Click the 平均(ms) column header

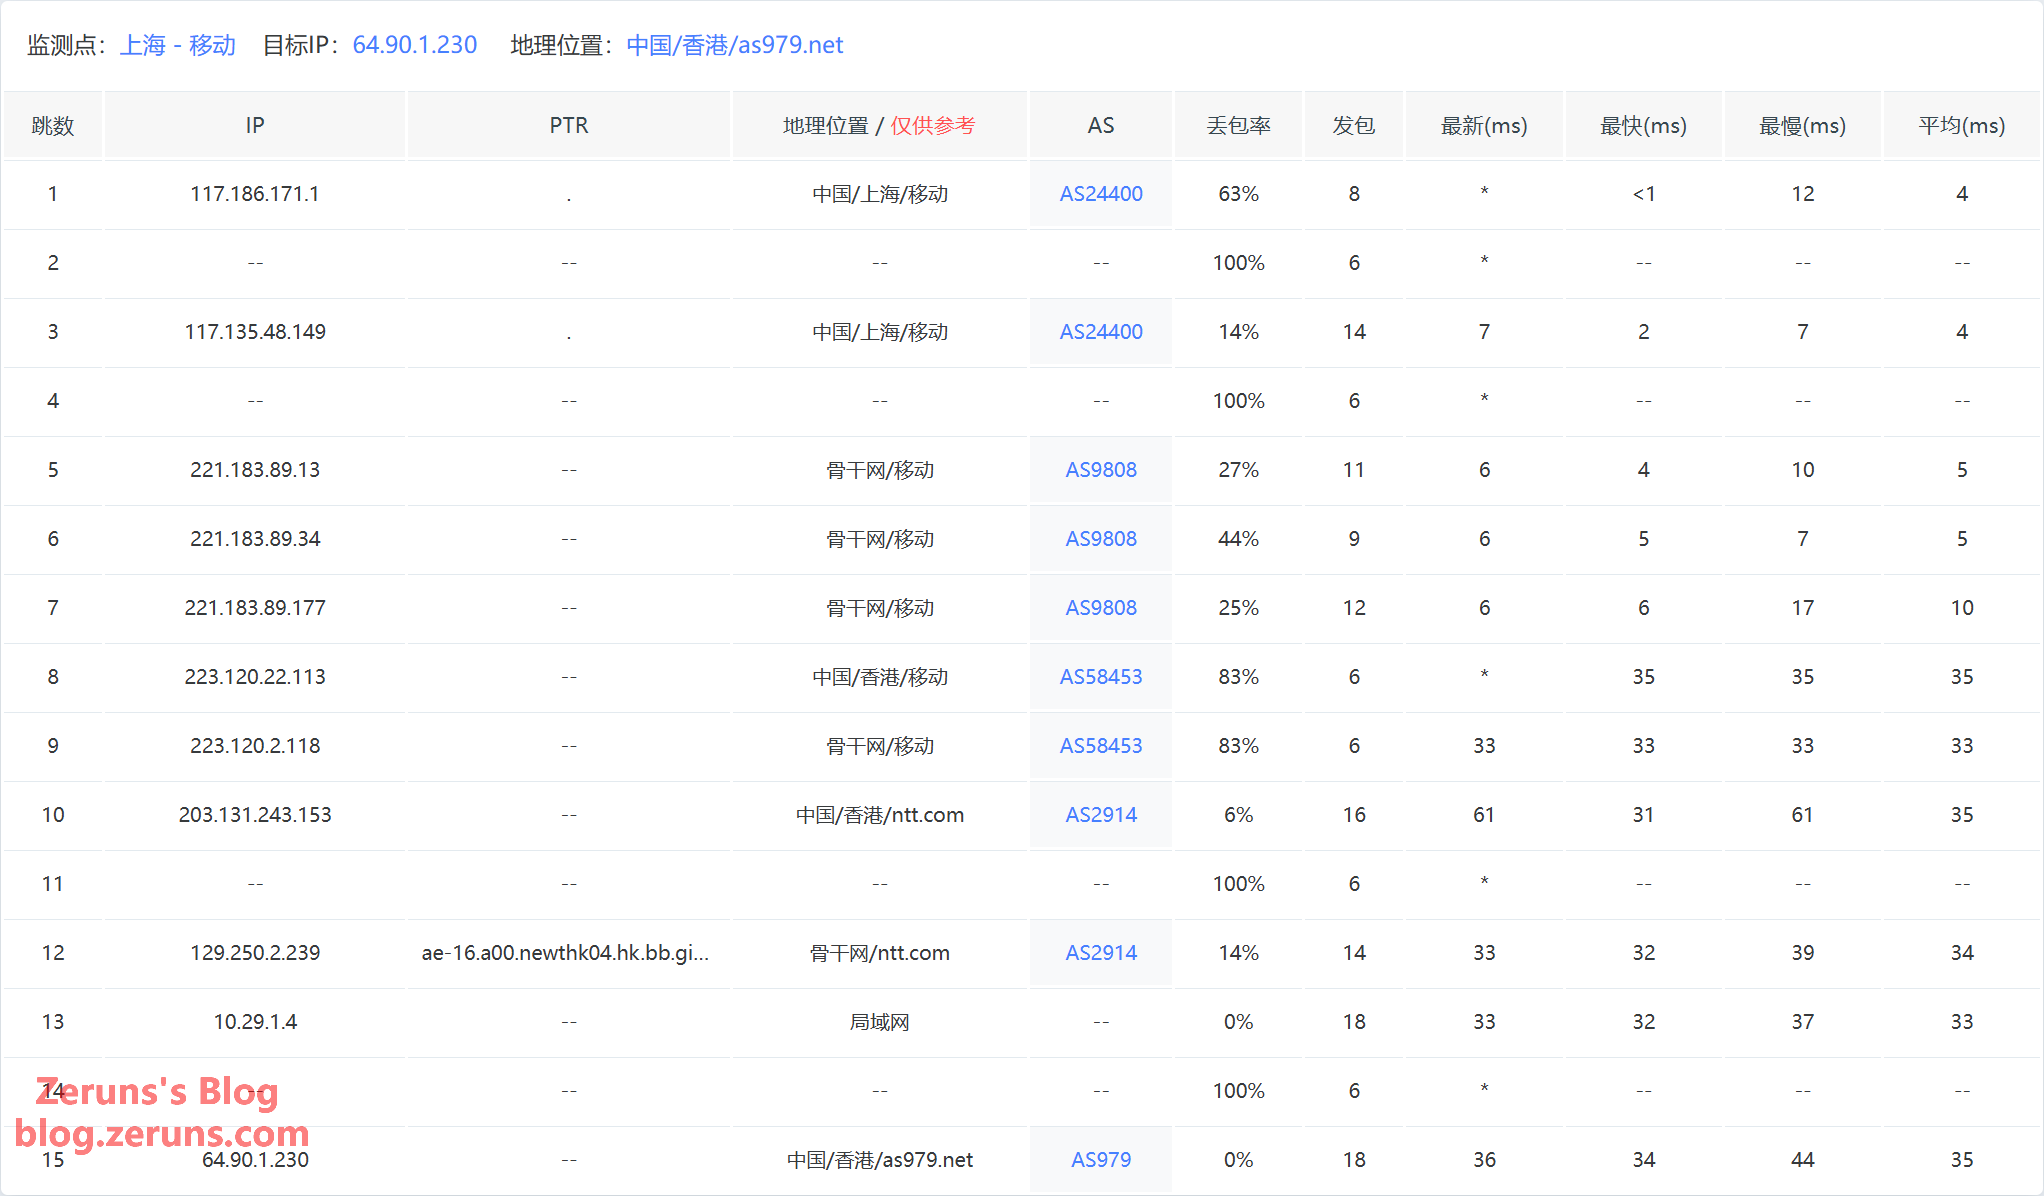(1961, 126)
